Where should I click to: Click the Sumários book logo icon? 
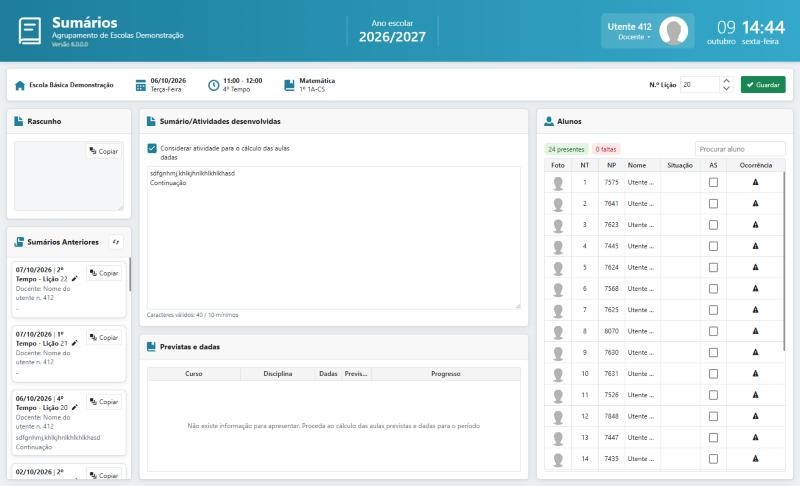tap(30, 31)
